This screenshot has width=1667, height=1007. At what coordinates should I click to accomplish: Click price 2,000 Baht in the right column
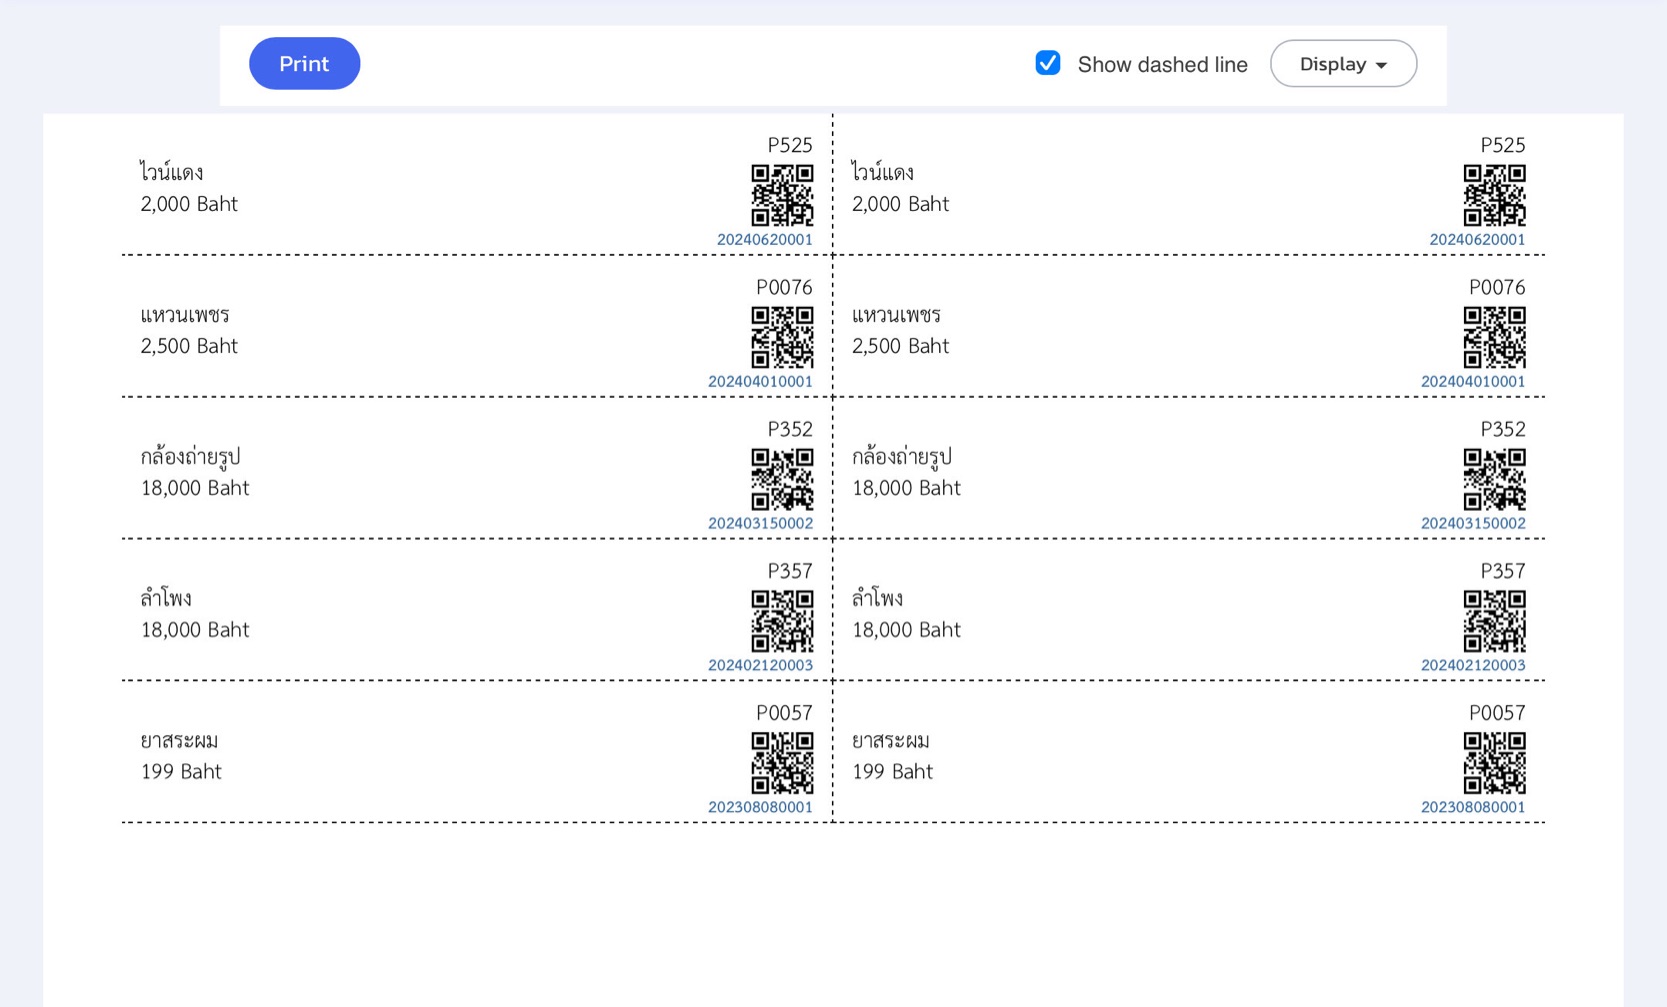(x=900, y=204)
